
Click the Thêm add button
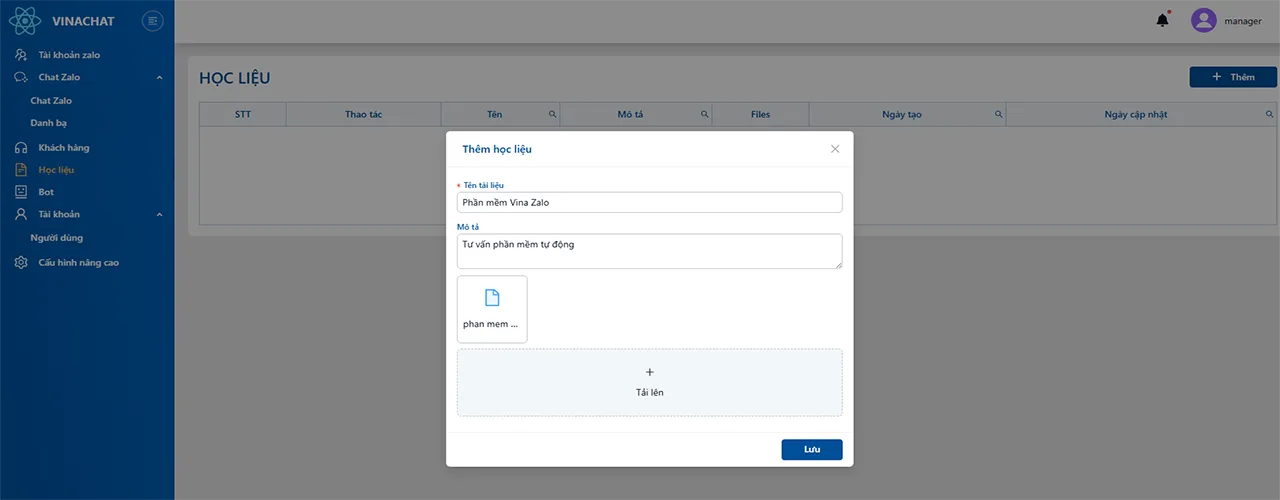point(1232,77)
